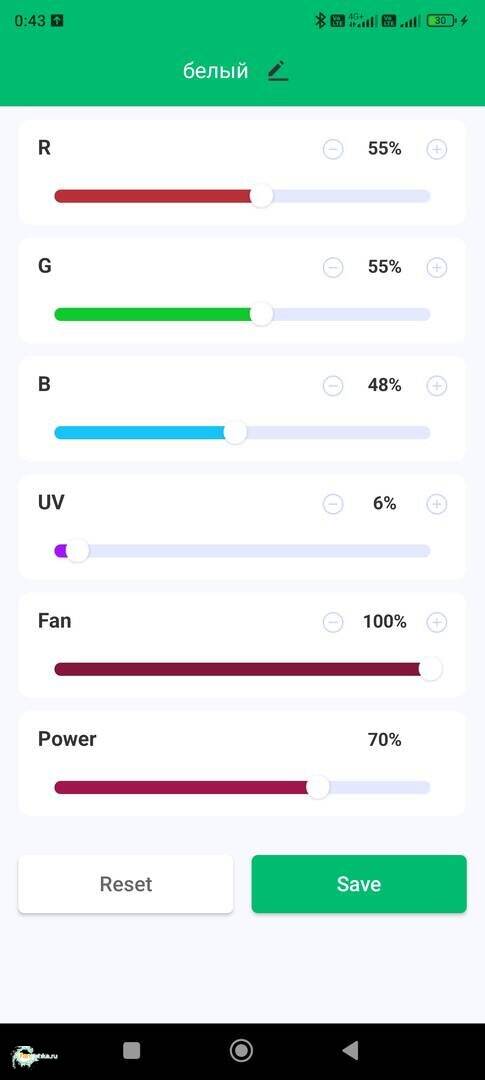Viewport: 485px width, 1080px height.
Task: Tap the Android back navigation arrow
Action: (x=351, y=1050)
